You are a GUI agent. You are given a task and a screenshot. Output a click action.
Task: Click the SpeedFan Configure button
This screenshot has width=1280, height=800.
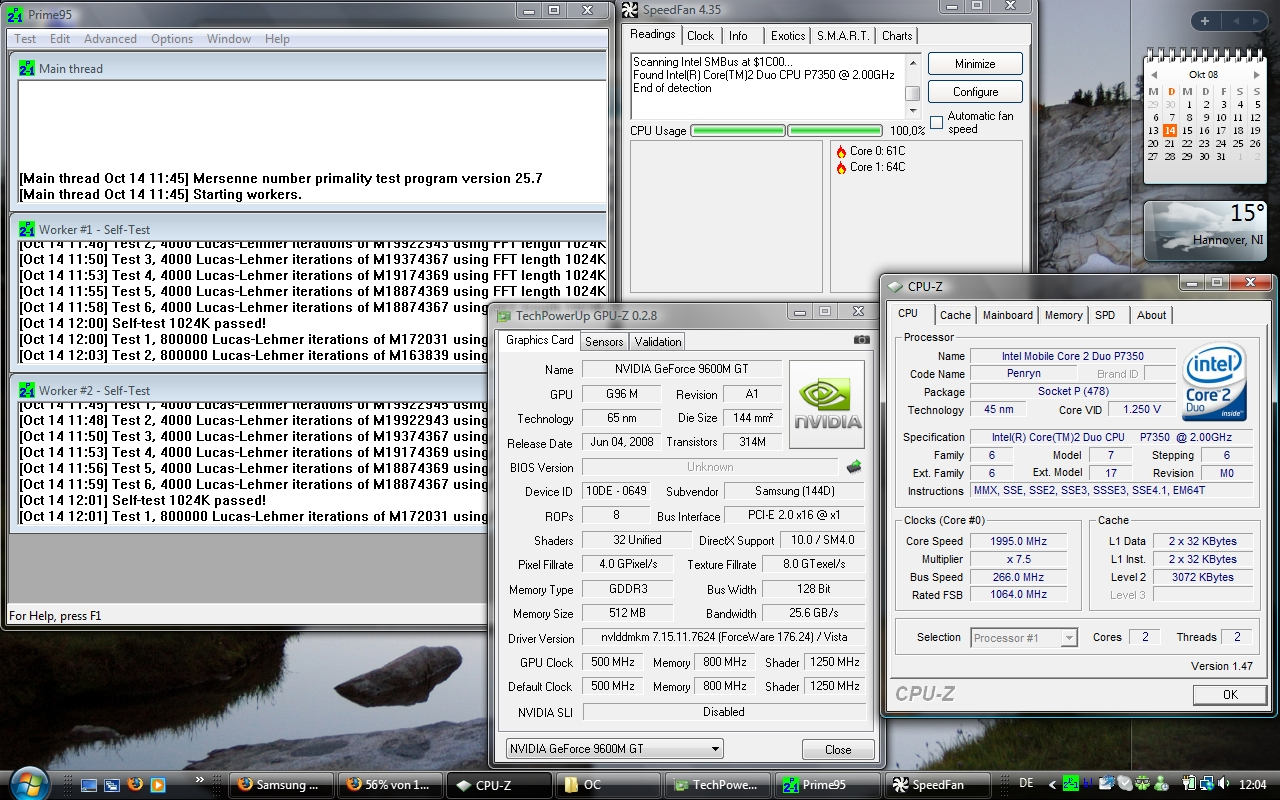click(x=975, y=92)
